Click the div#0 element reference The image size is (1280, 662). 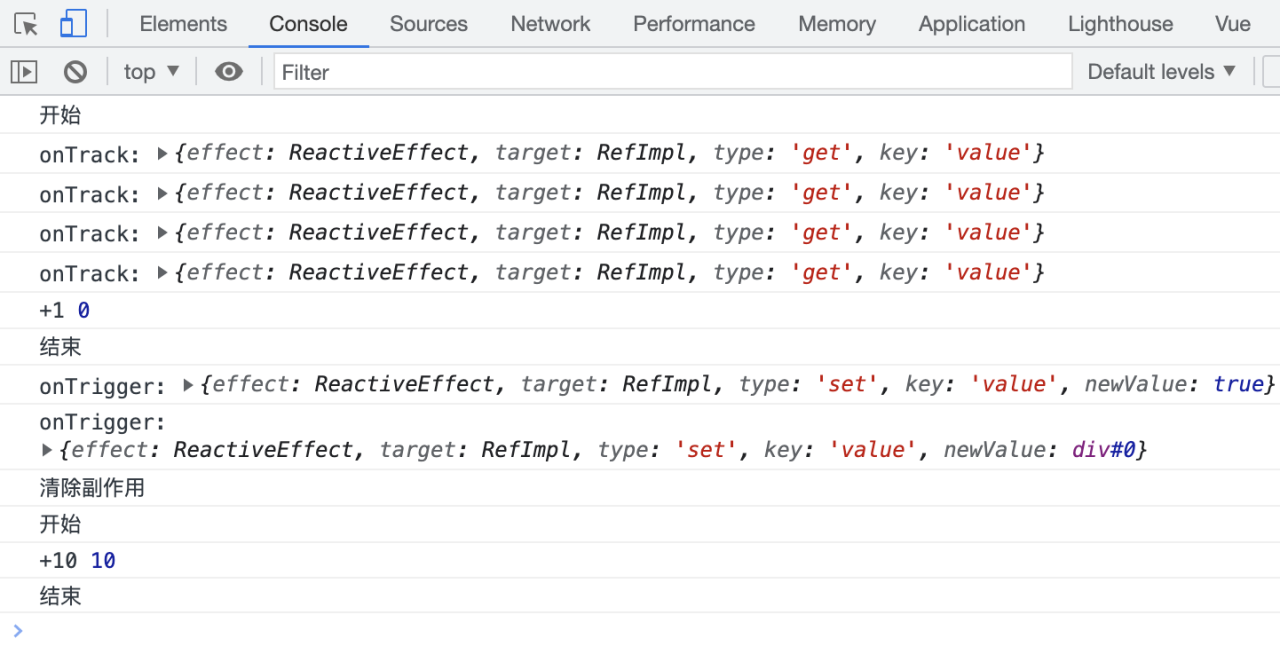coord(1106,450)
